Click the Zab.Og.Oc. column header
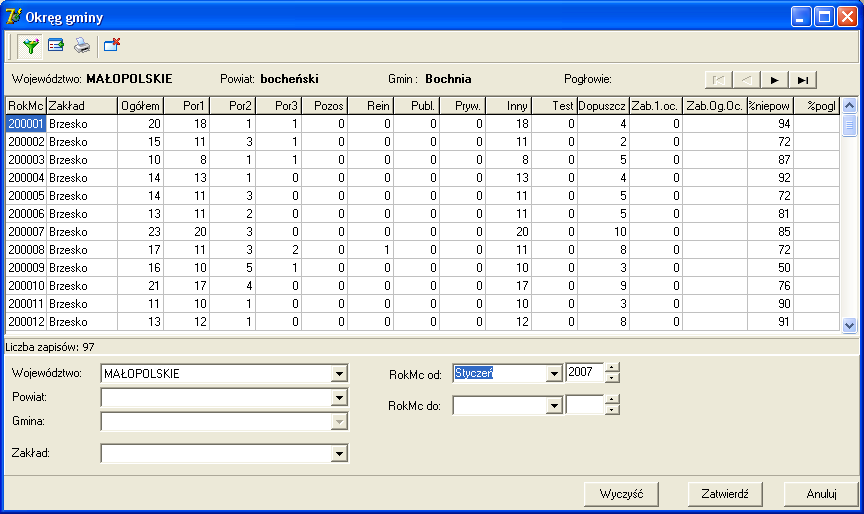This screenshot has width=864, height=514. tap(715, 106)
